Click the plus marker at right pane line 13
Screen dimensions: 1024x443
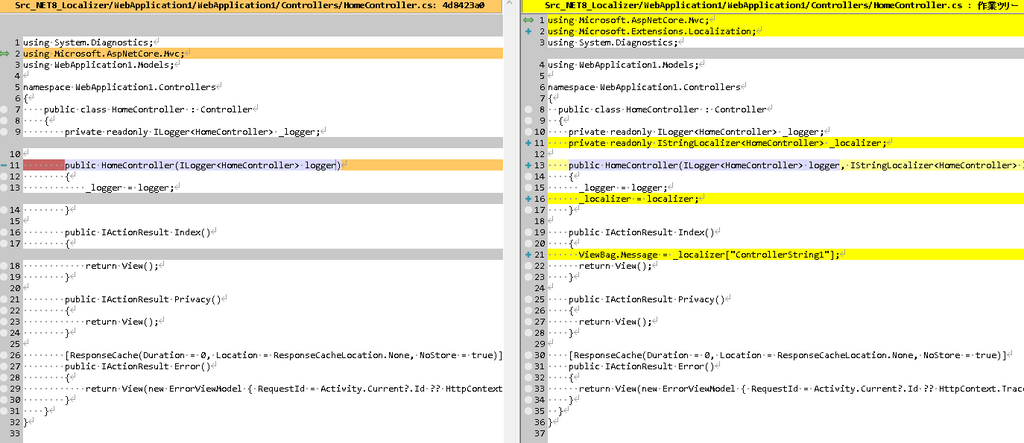point(528,165)
